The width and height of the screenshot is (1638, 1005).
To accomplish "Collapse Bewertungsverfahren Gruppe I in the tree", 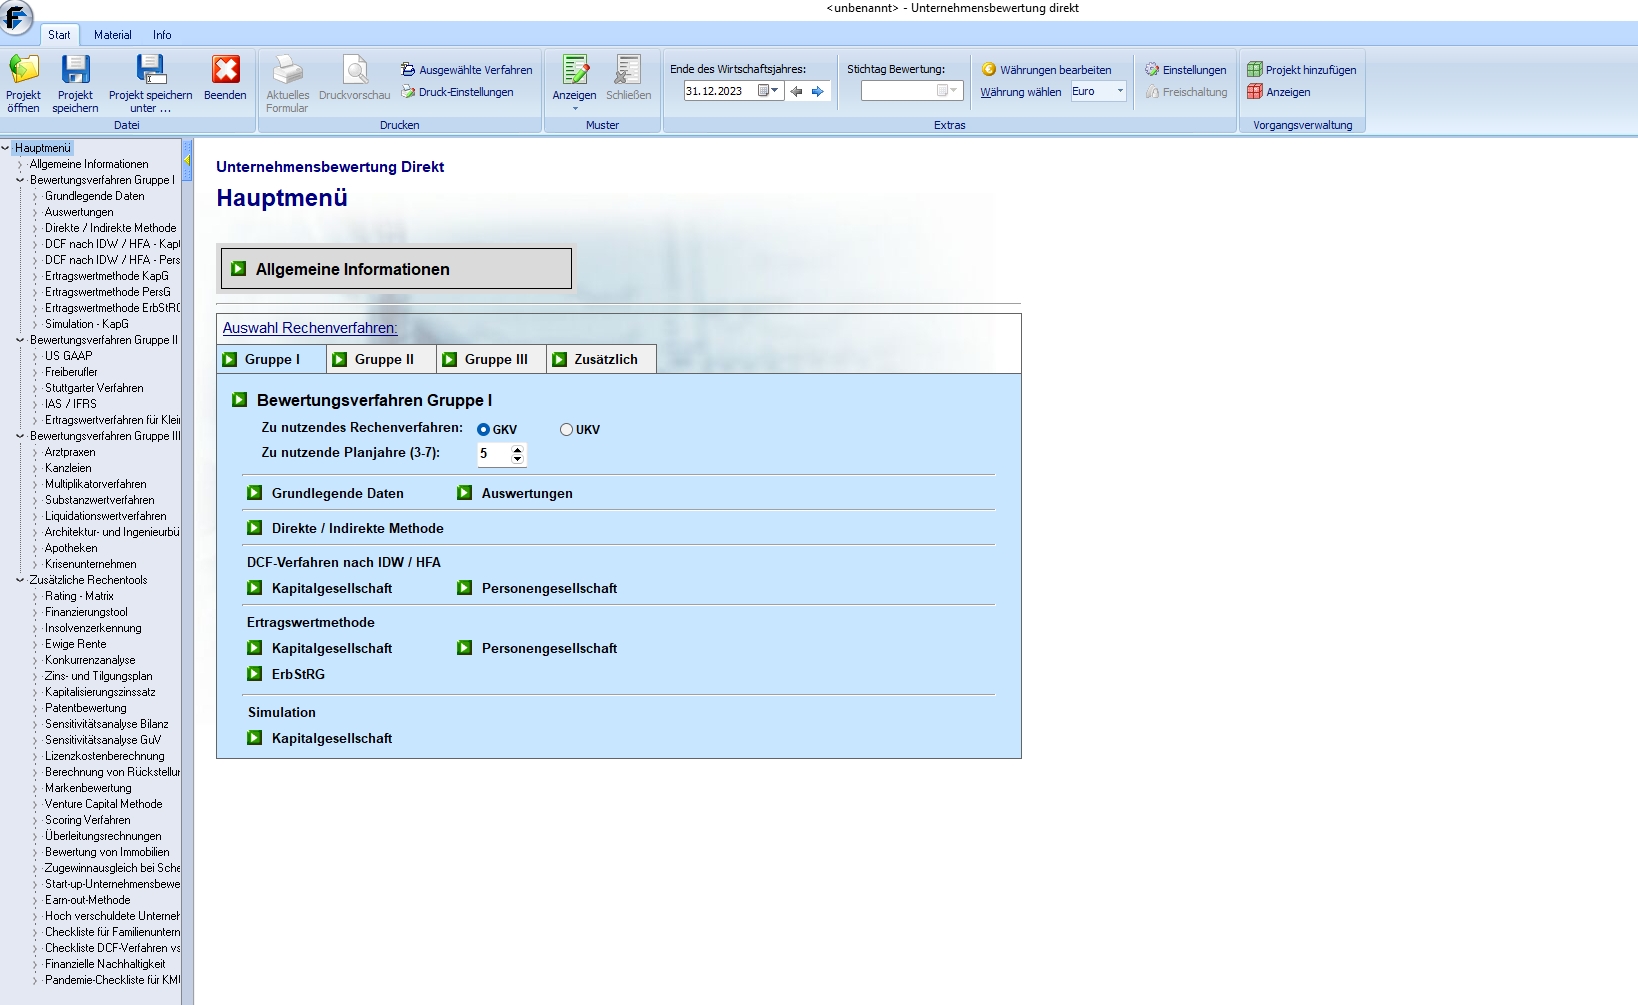I will [20, 180].
